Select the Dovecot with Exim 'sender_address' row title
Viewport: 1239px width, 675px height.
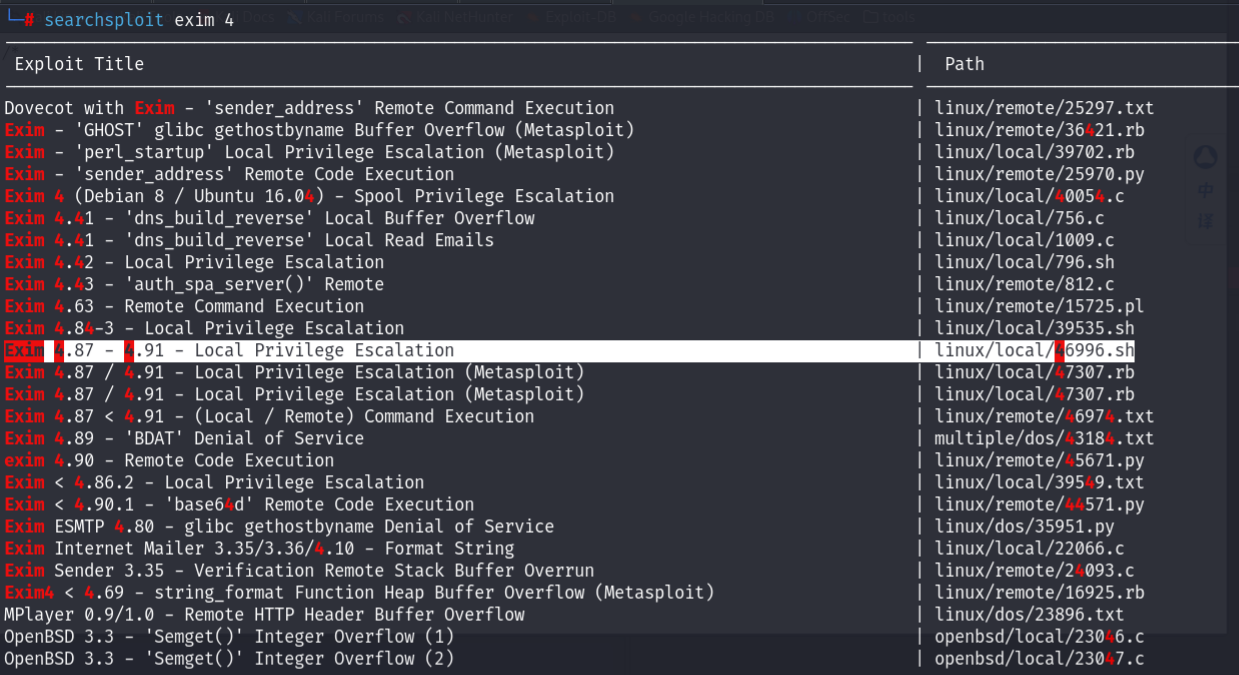[x=309, y=108]
